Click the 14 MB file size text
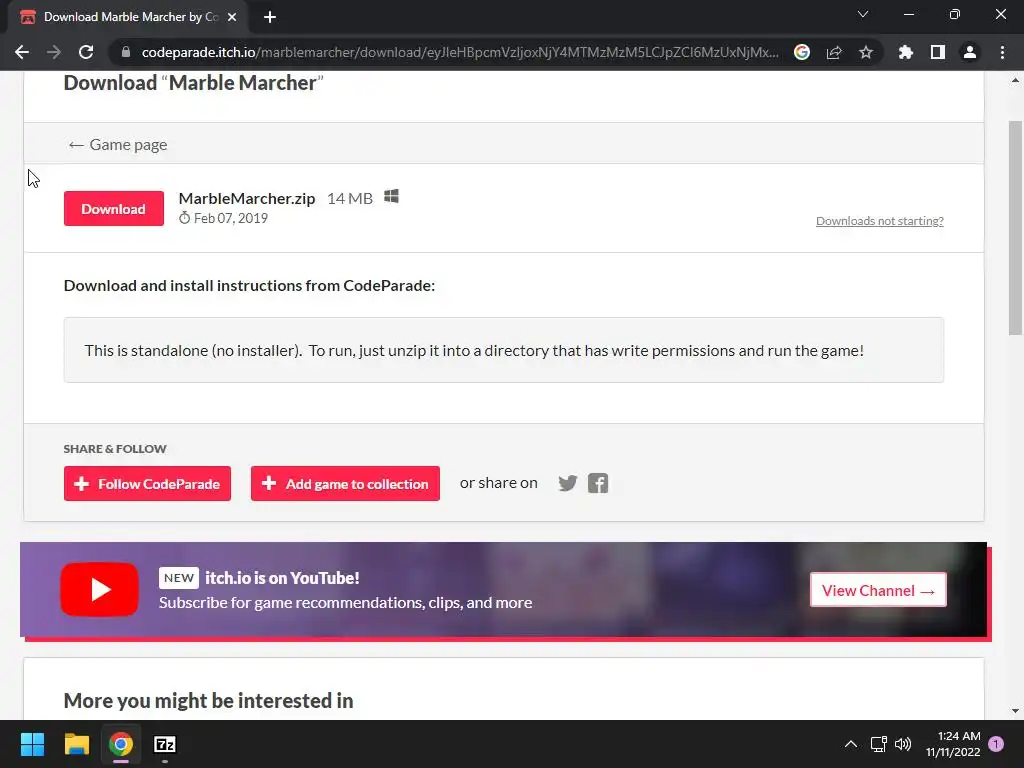The height and width of the screenshot is (768, 1024). coord(350,199)
